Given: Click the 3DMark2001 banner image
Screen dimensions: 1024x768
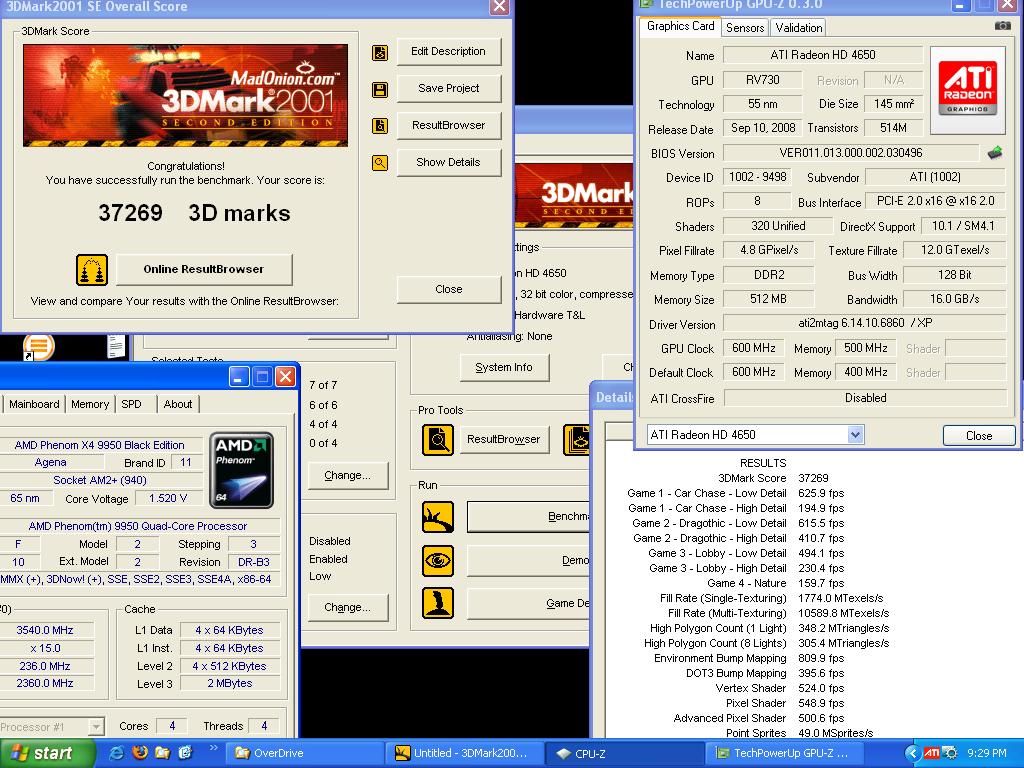Looking at the screenshot, I should (185, 95).
